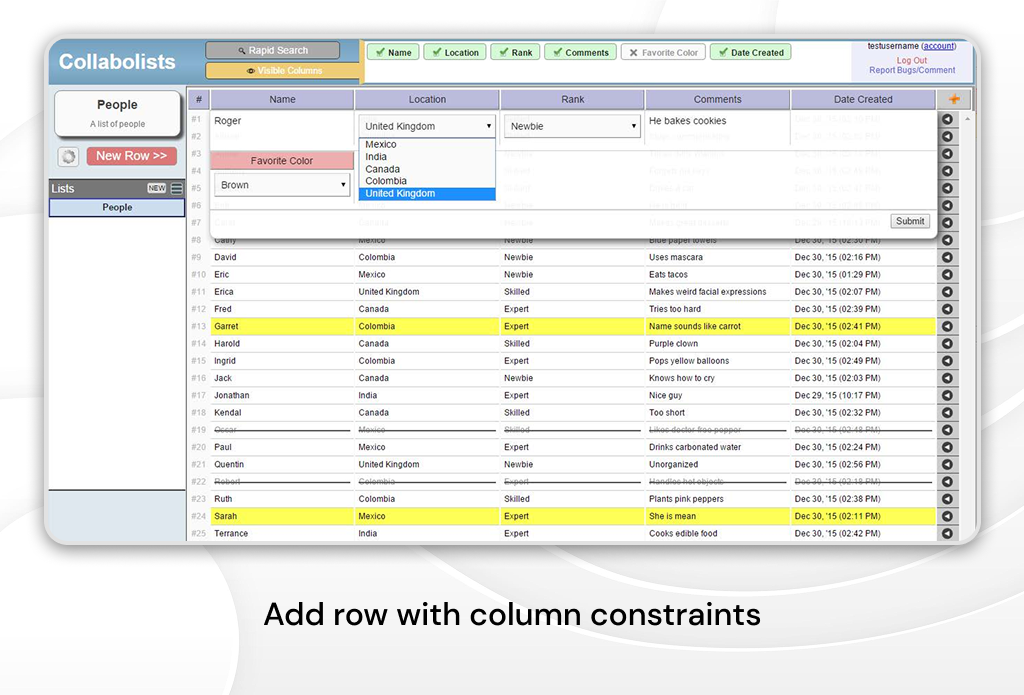Viewport: 1024px width, 695px height.
Task: Click the gear icon beside New Row
Action: [66, 156]
